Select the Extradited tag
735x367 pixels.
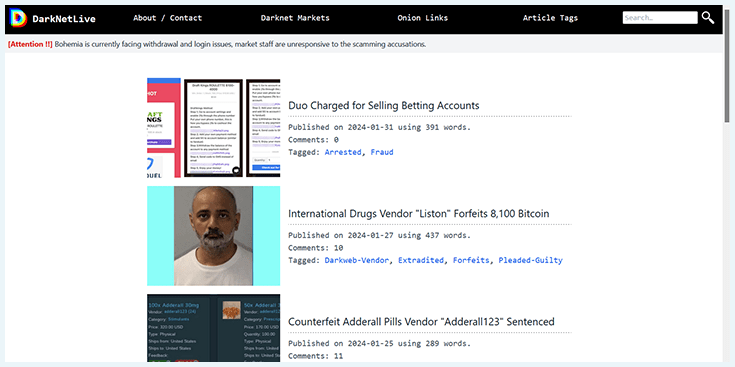pos(421,260)
